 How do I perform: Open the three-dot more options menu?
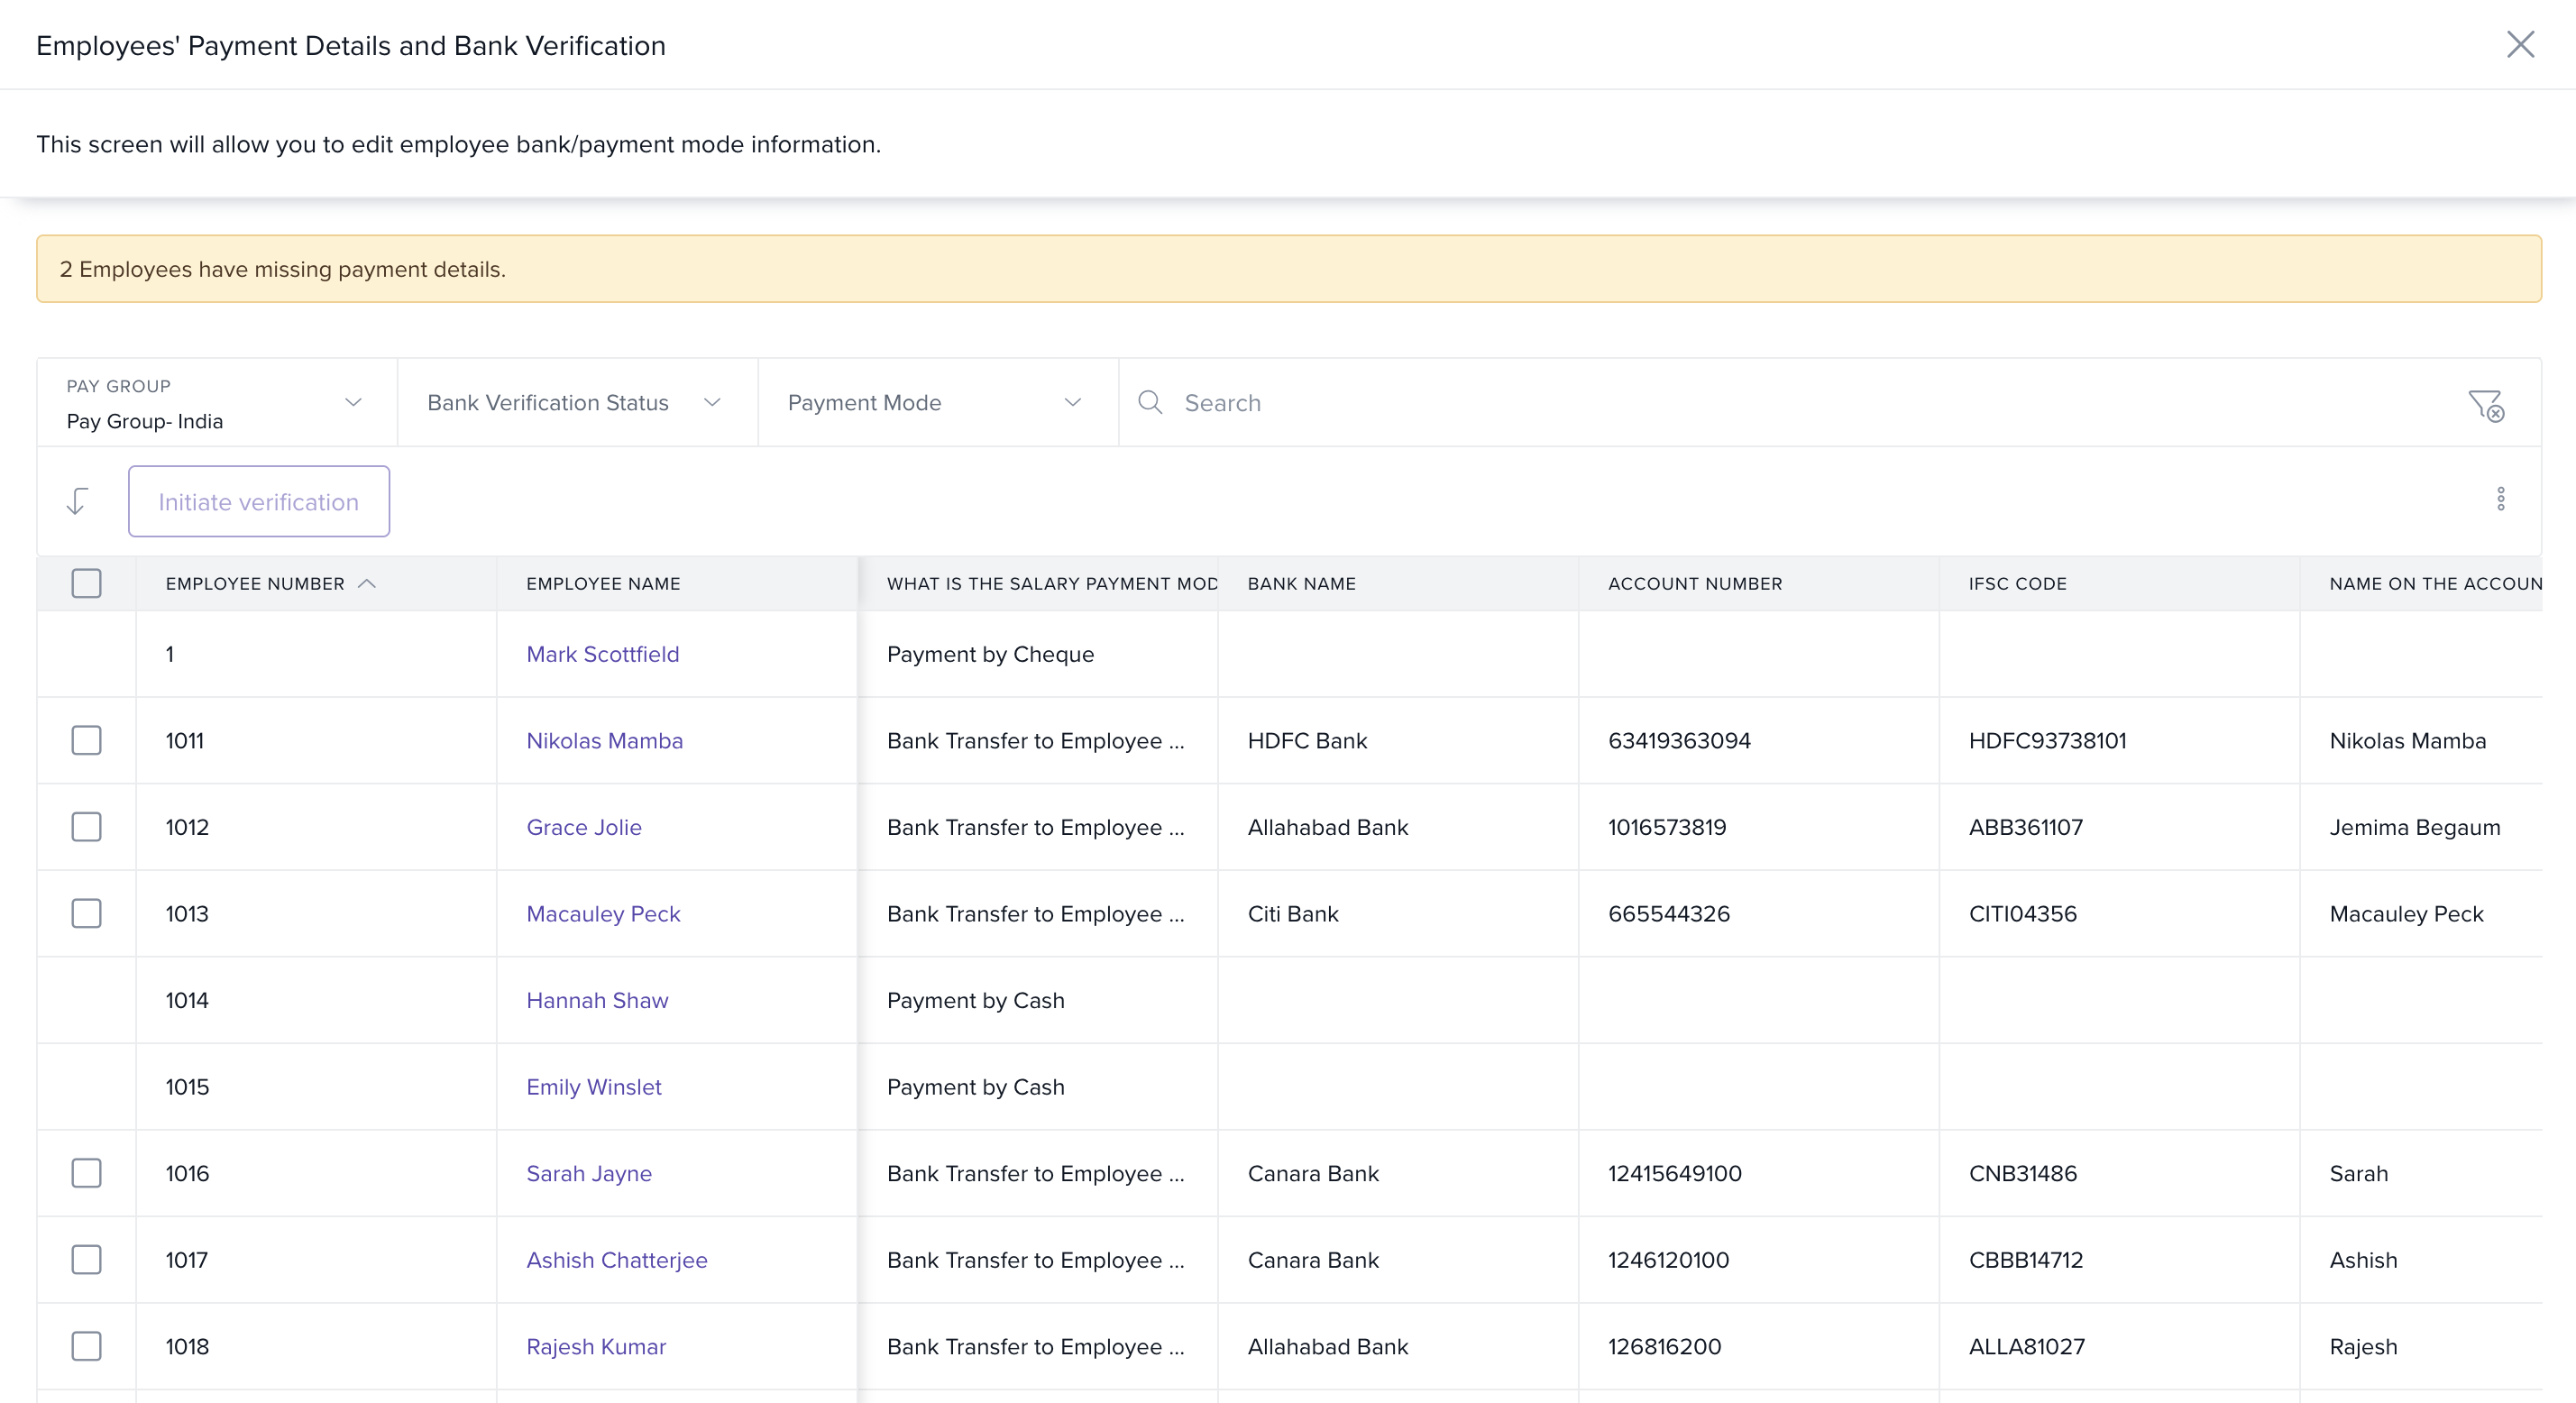(x=2500, y=499)
